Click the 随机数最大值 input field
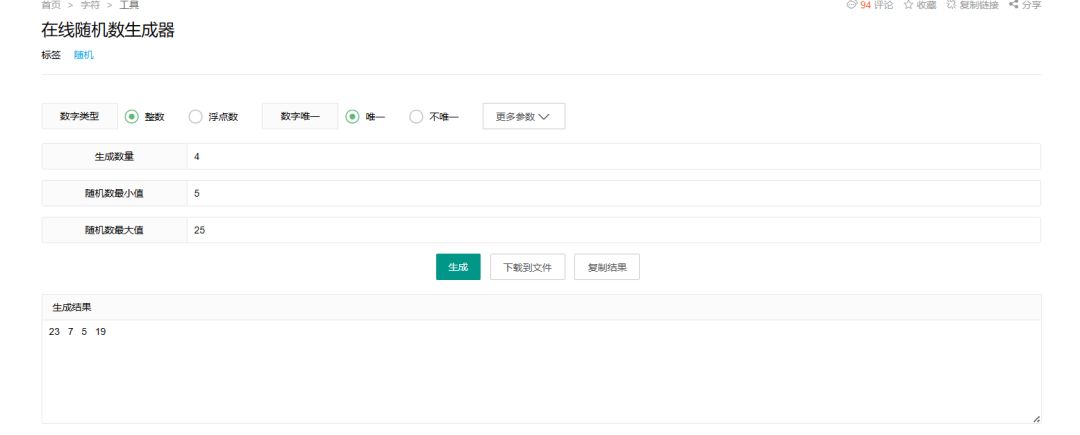This screenshot has height=435, width=1080. pos(613,231)
